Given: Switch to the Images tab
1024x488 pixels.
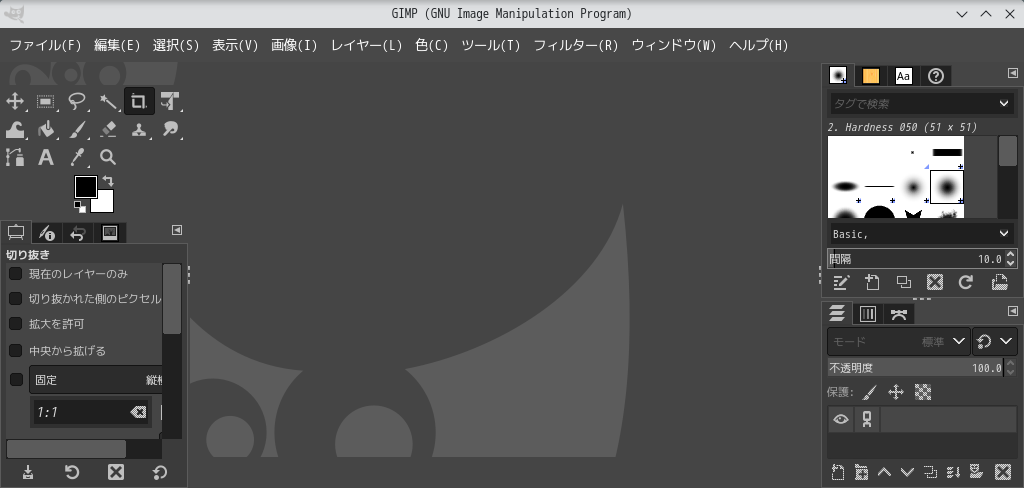Looking at the screenshot, I should pos(110,233).
